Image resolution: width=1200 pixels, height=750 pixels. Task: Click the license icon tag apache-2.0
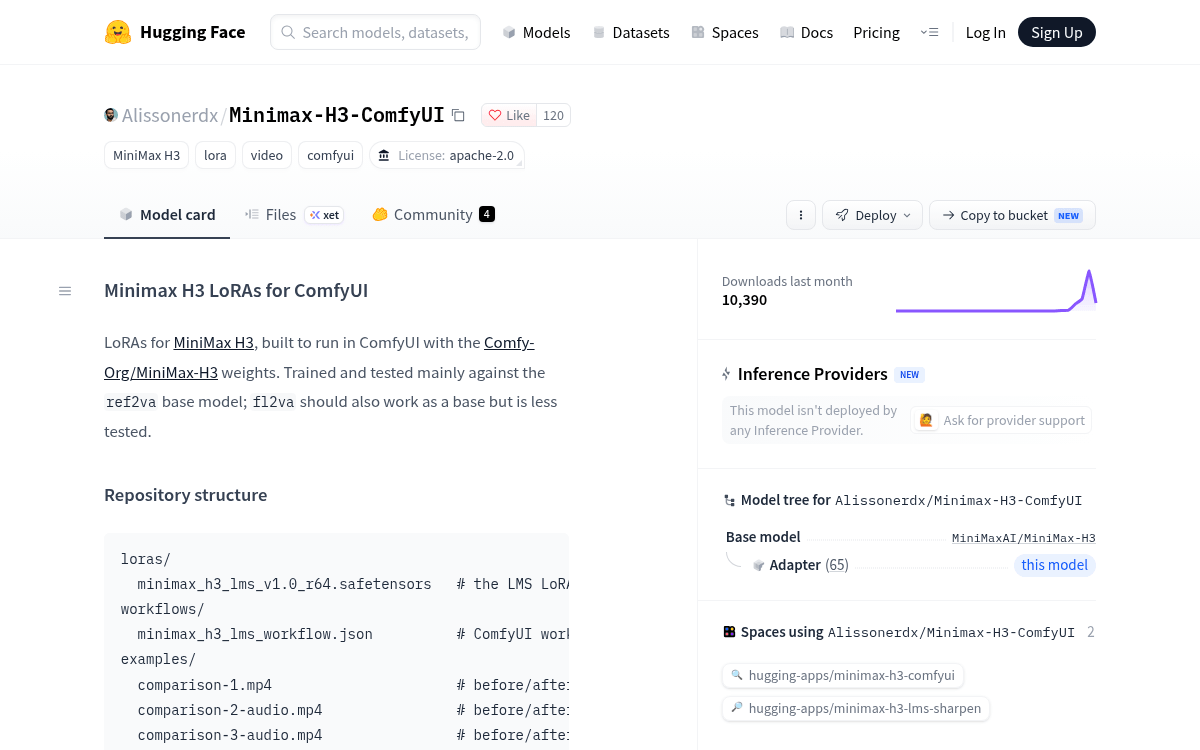(447, 155)
